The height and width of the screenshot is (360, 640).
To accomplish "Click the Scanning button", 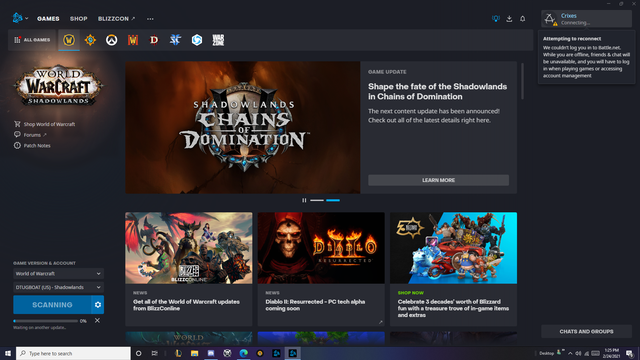I will tap(52, 305).
